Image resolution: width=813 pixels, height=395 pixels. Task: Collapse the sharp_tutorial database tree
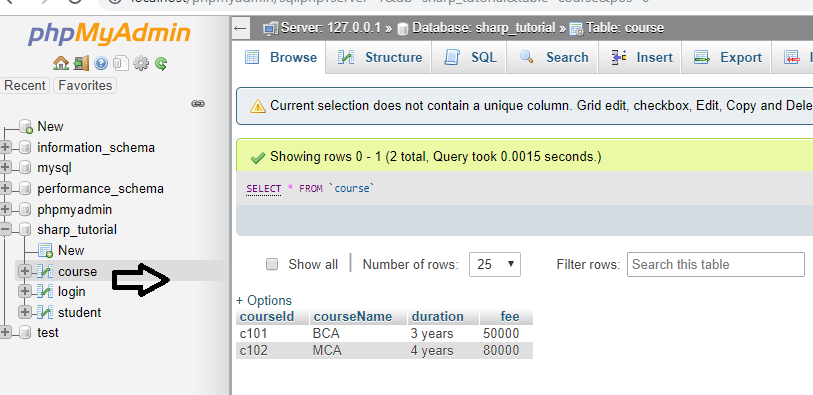pyautogui.click(x=5, y=230)
